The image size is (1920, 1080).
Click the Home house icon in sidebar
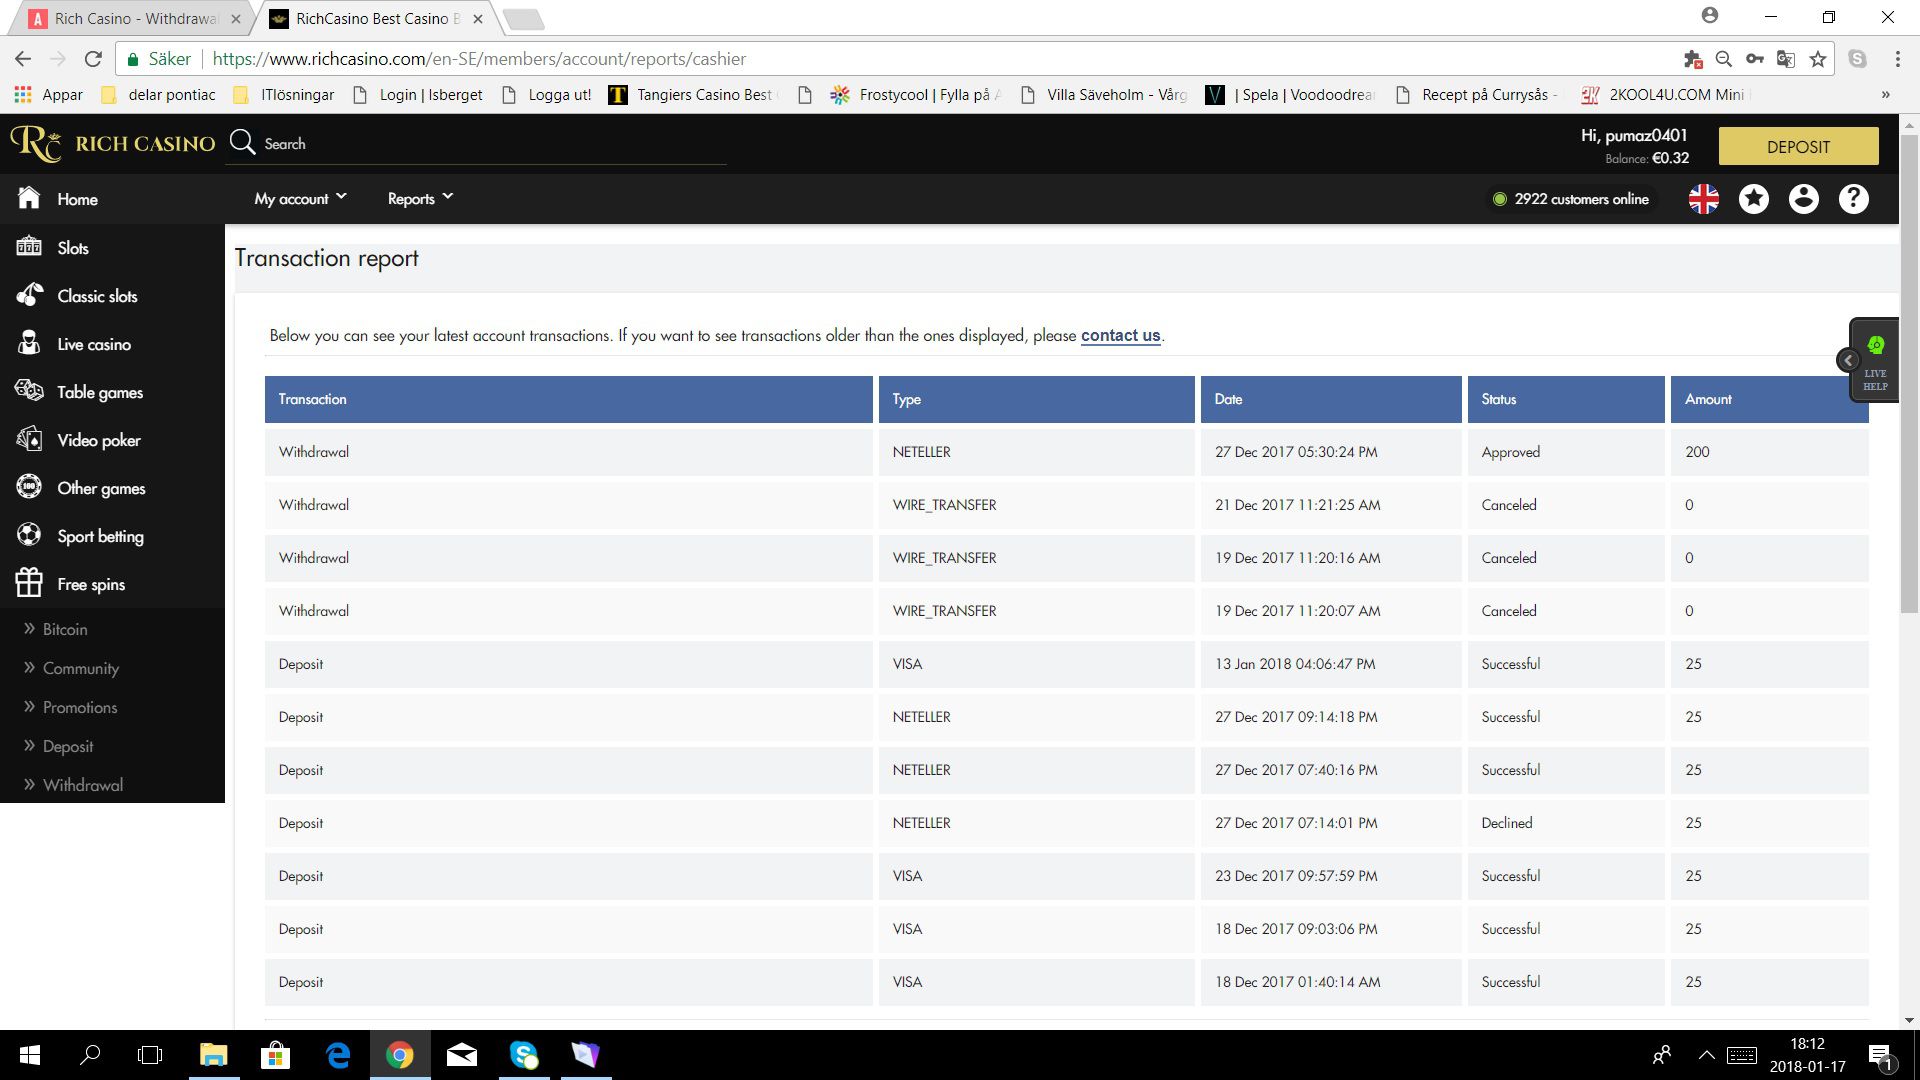click(29, 198)
